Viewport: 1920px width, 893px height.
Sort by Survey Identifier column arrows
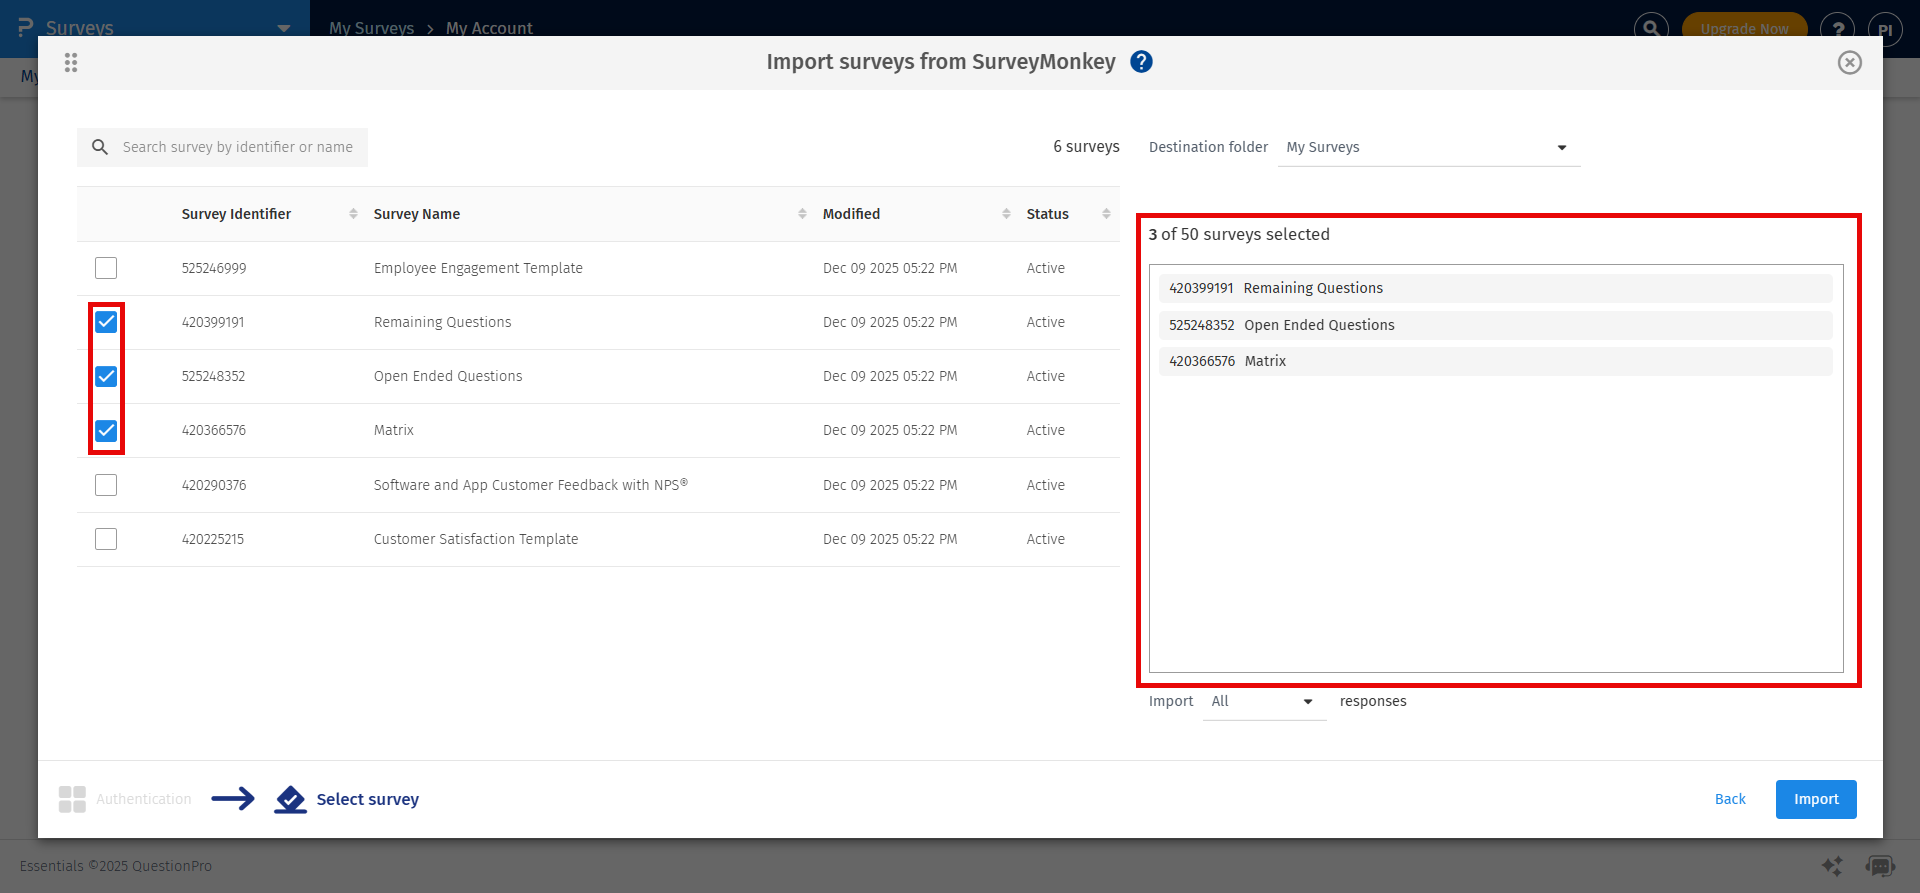coord(353,214)
